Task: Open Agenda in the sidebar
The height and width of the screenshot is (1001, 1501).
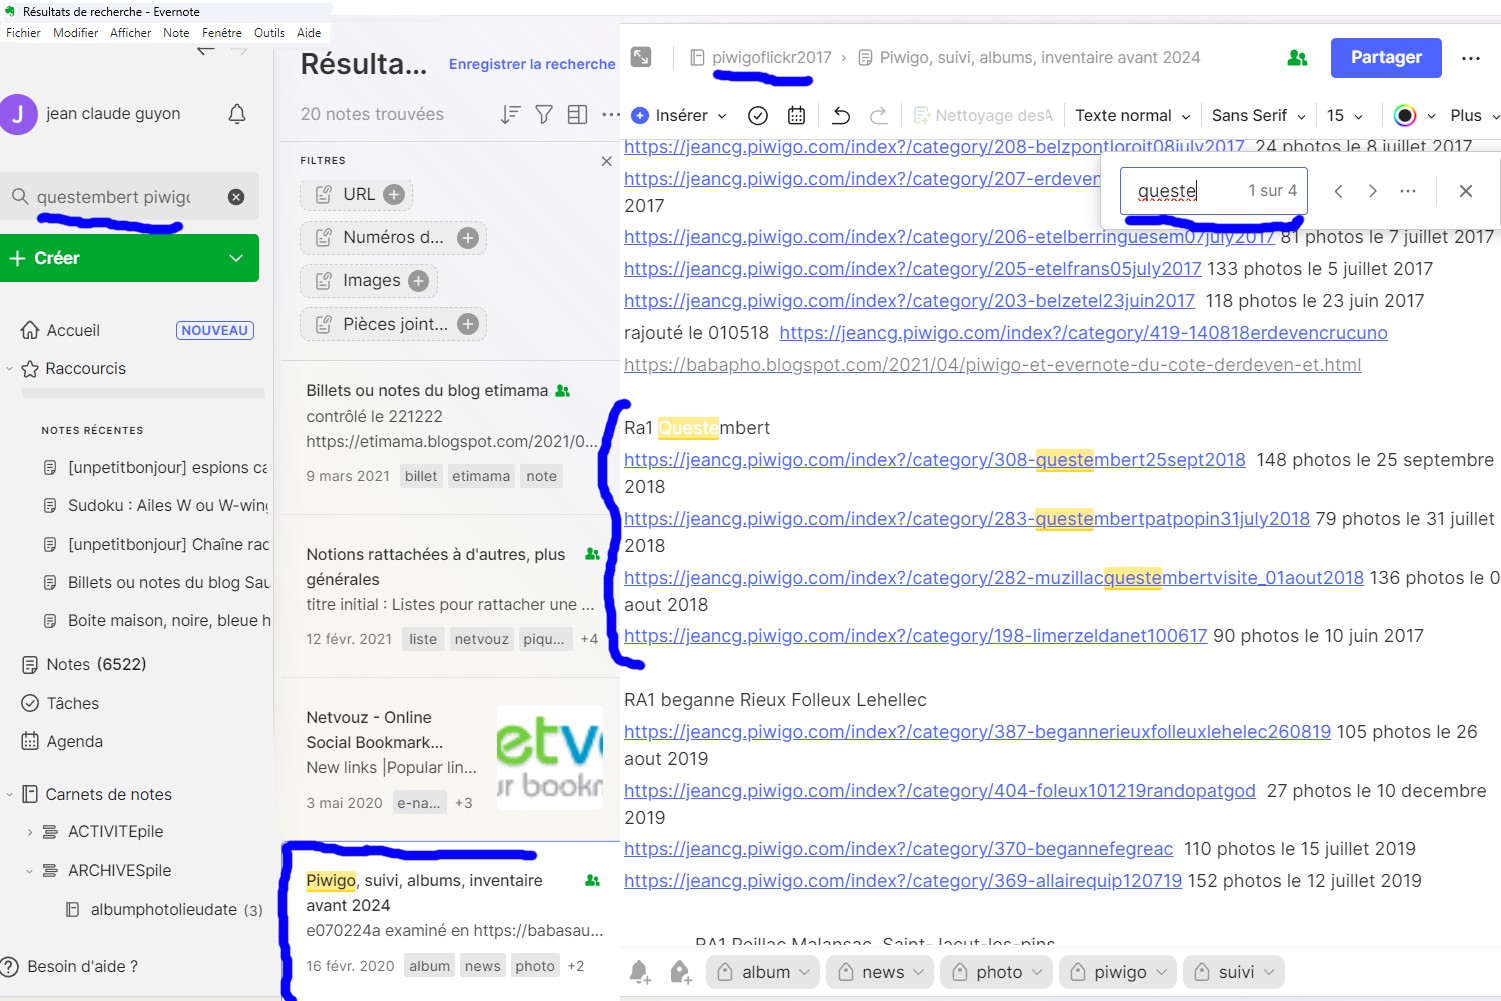Action: 74,741
